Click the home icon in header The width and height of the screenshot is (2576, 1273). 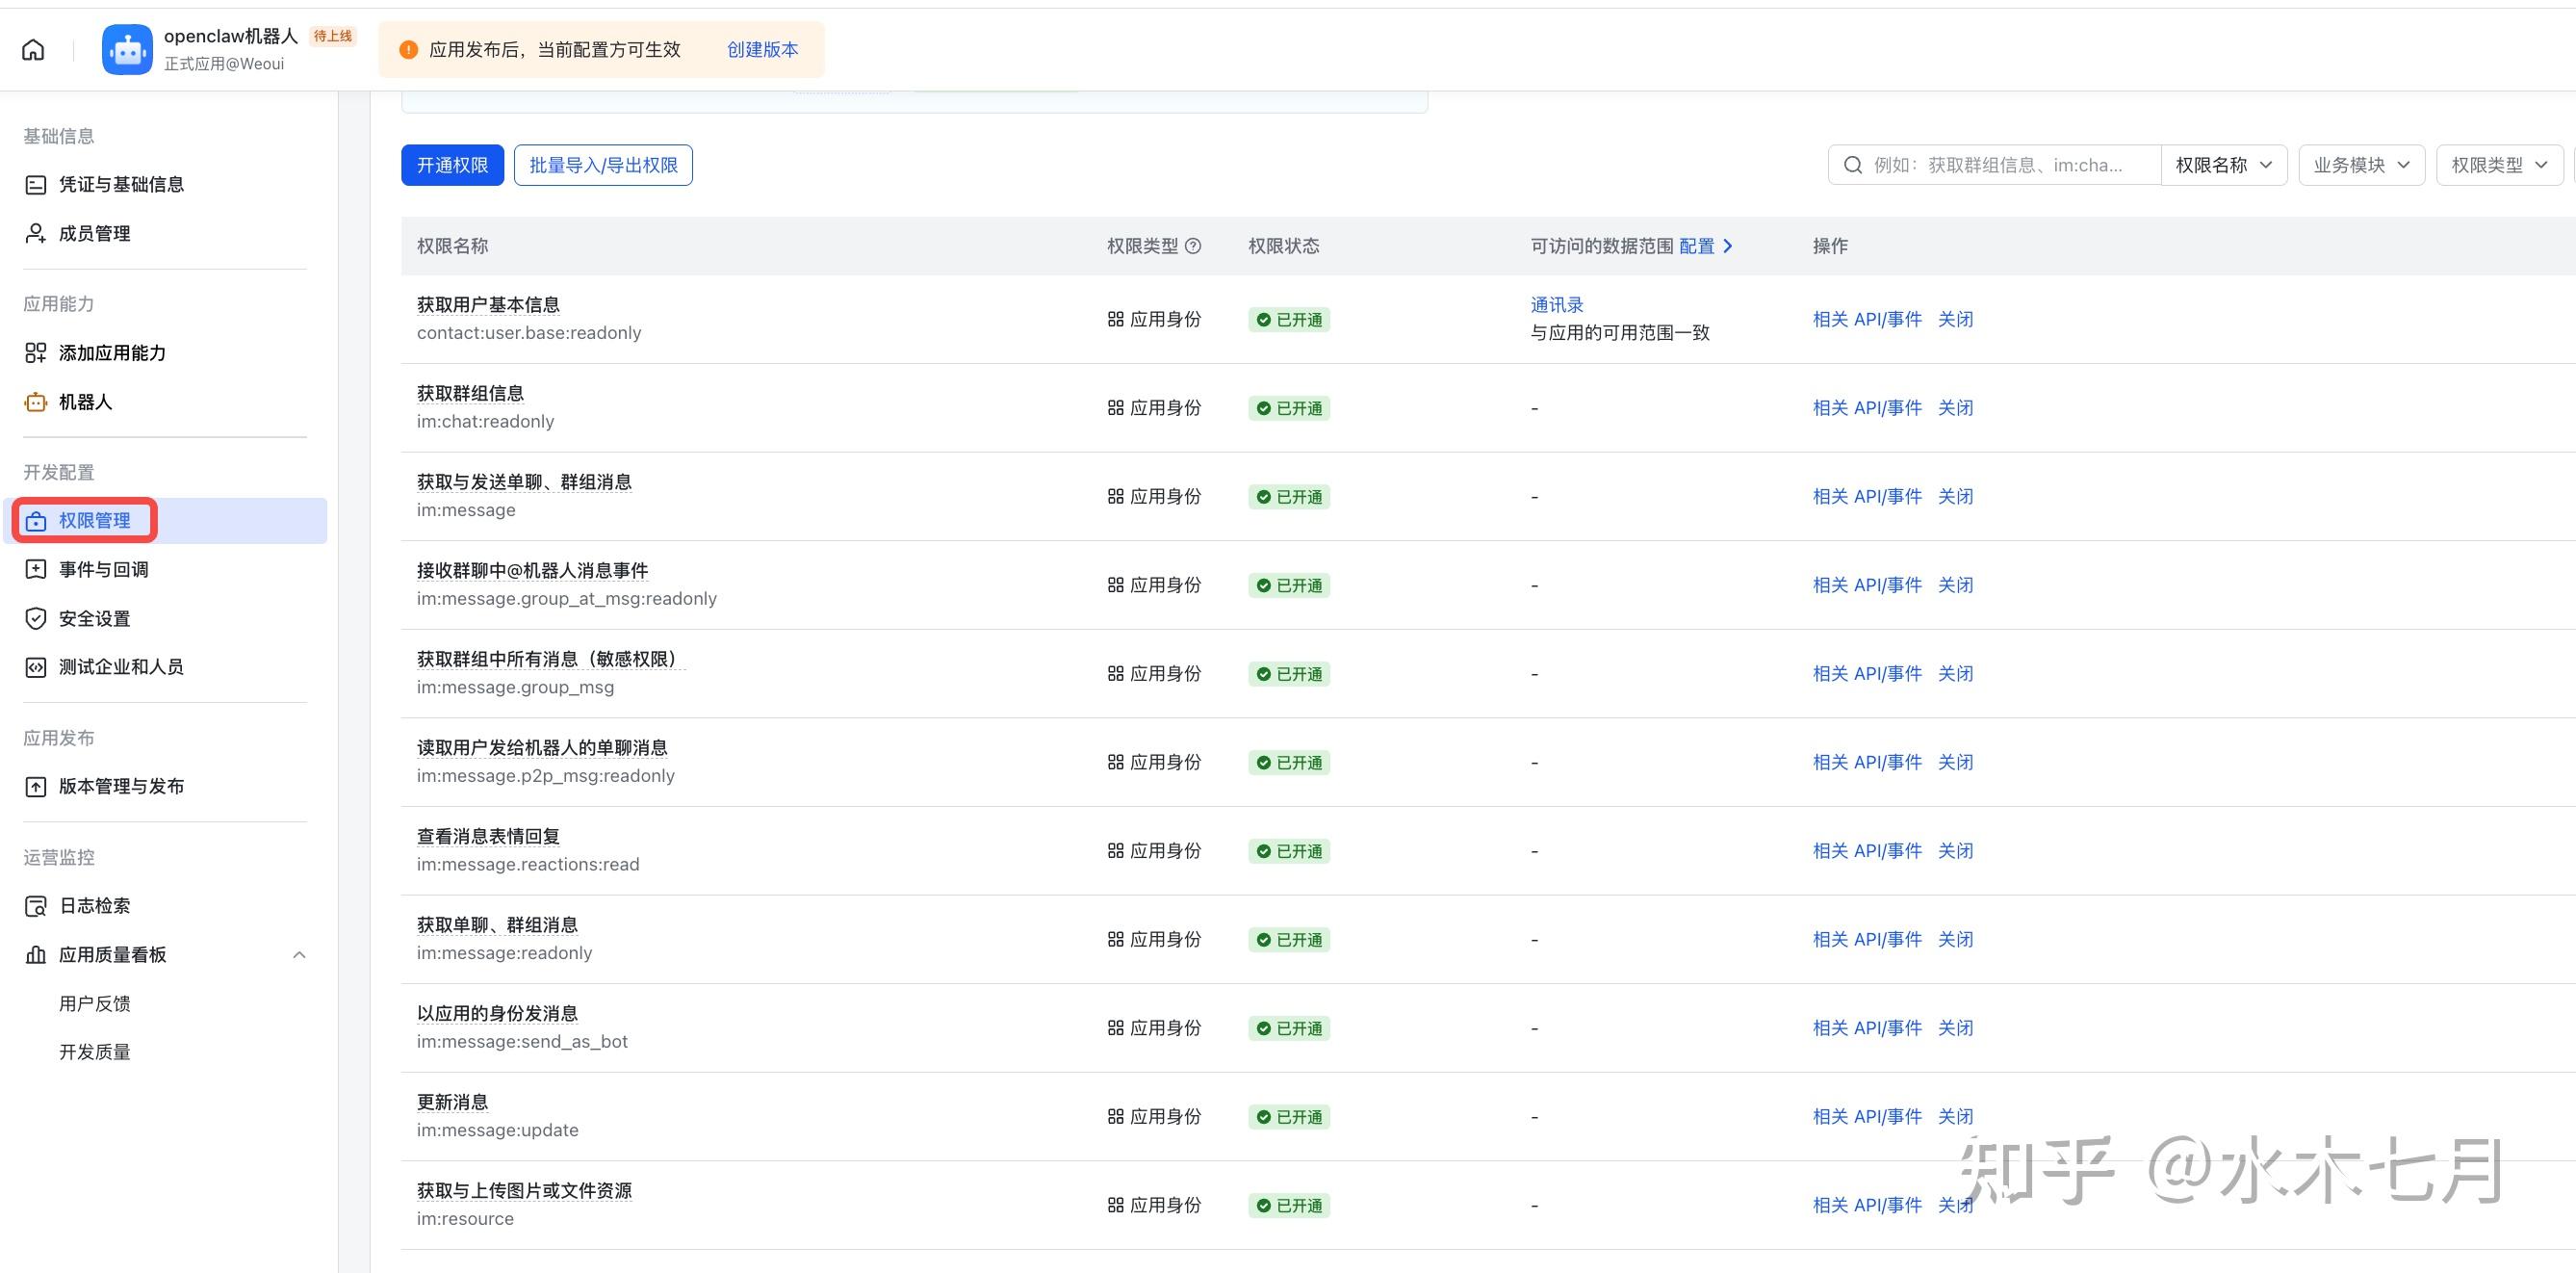33,49
